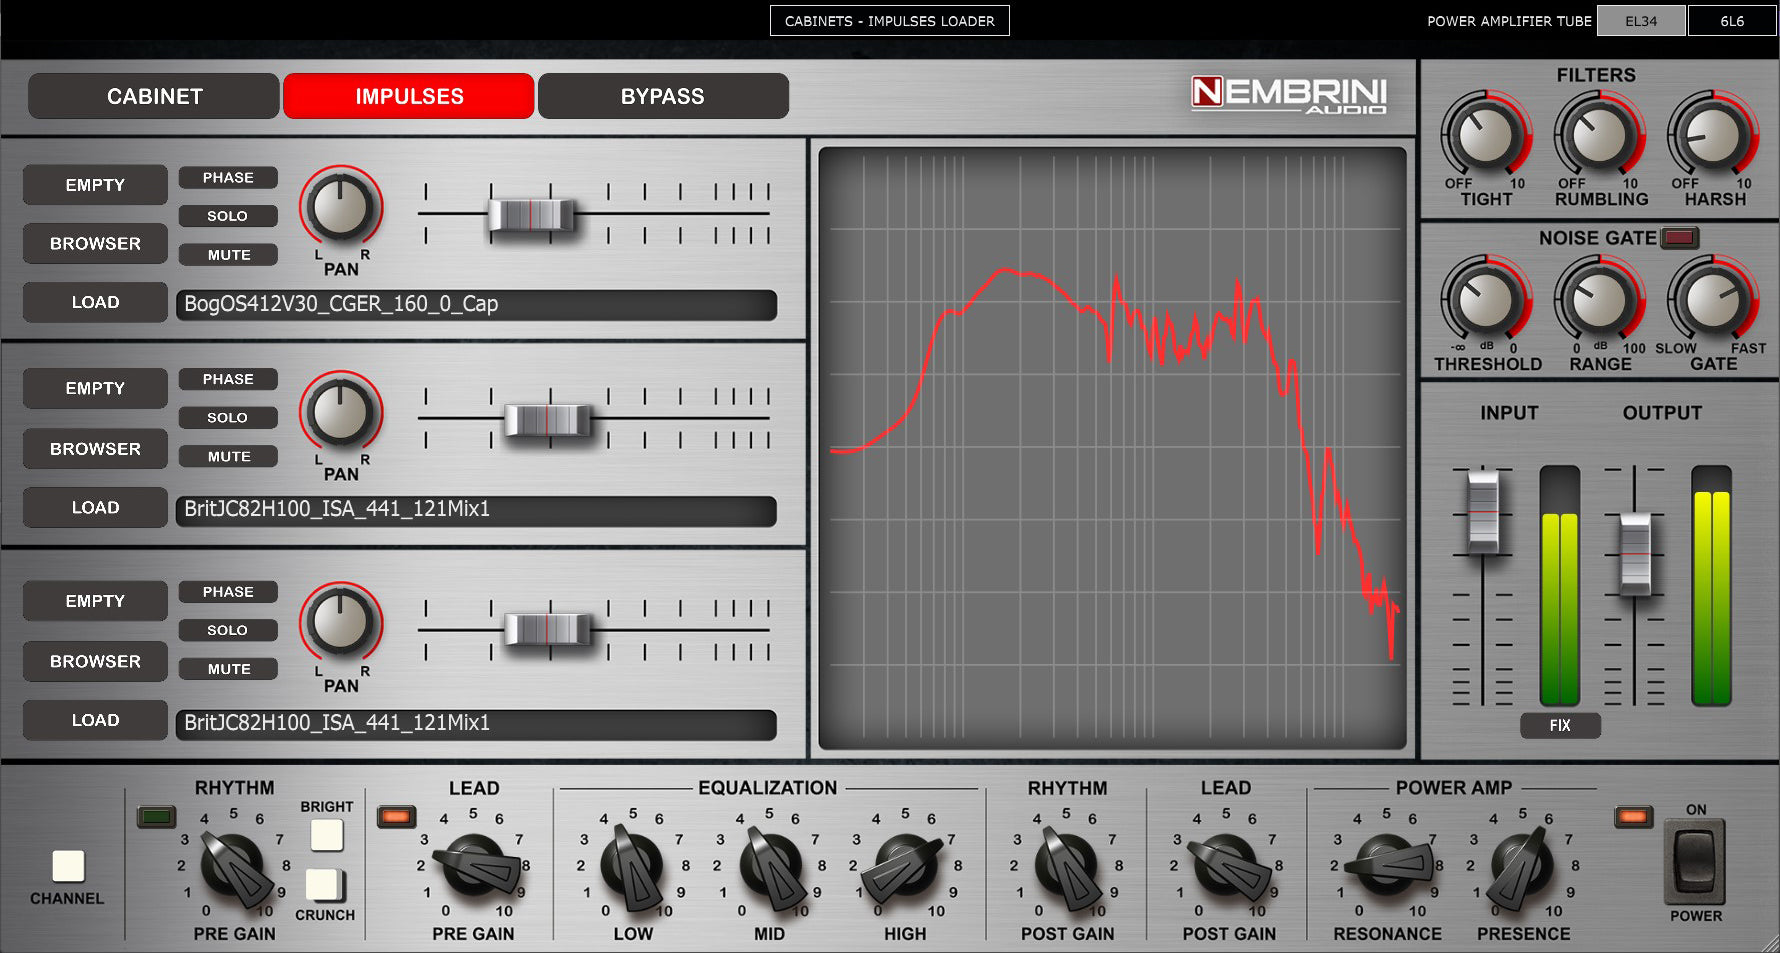1780x953 pixels.
Task: Click the PAN knob of first slot
Action: 341,207
